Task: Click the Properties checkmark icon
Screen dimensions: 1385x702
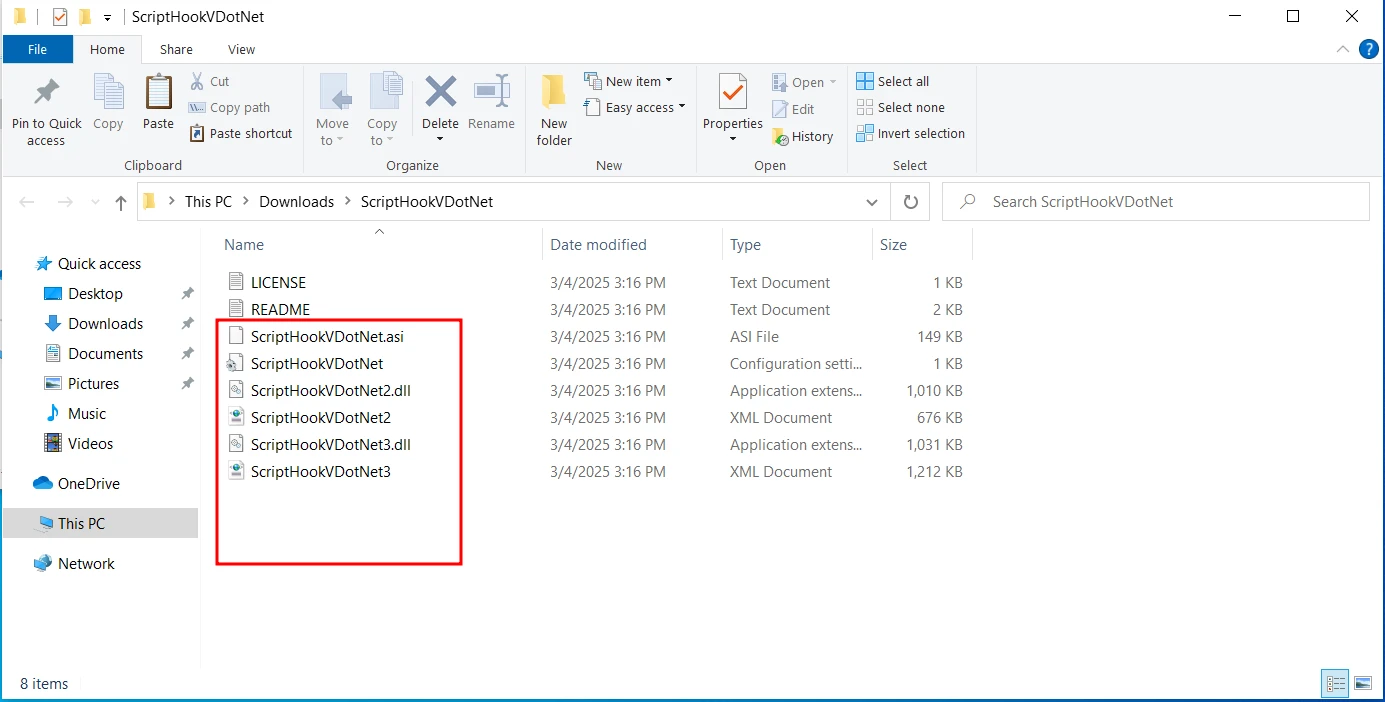Action: (x=733, y=93)
